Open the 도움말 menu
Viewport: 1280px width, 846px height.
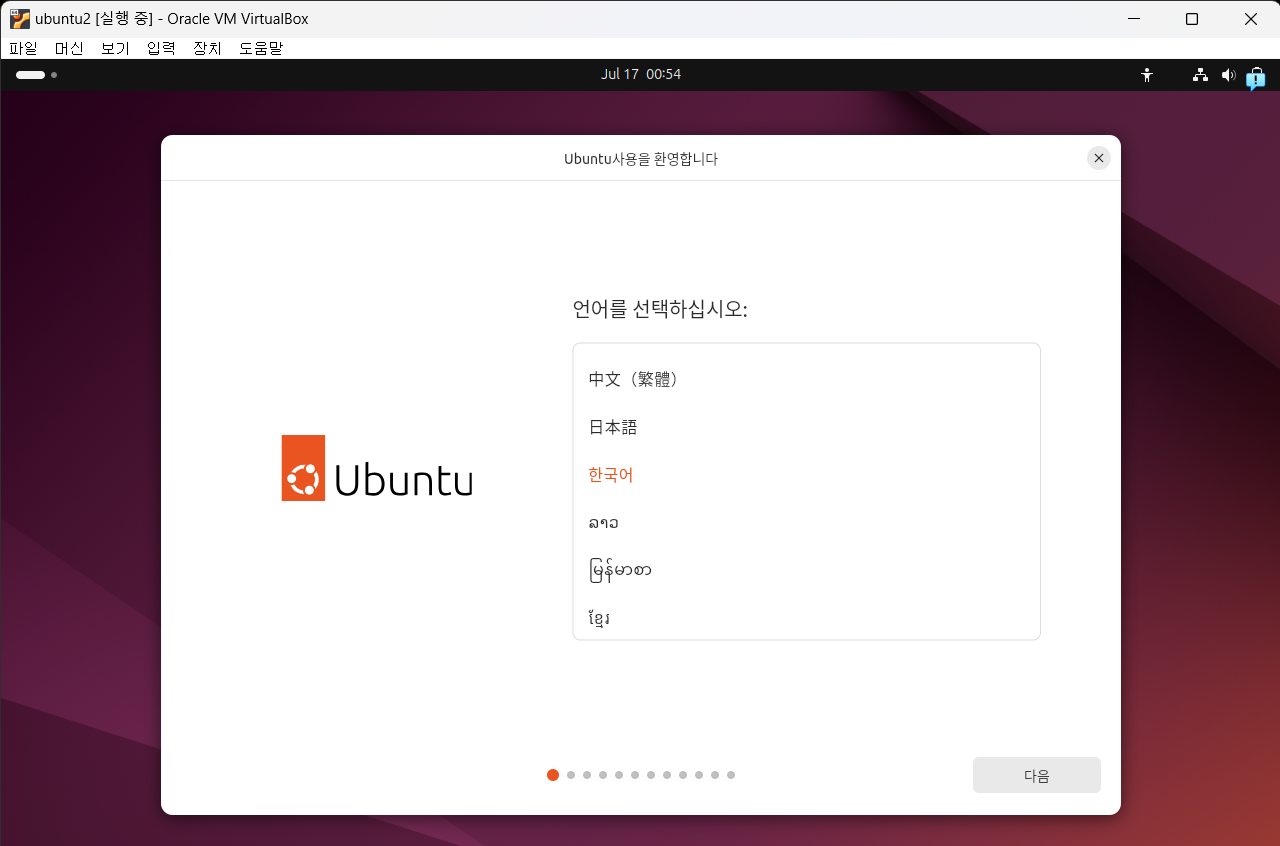261,48
